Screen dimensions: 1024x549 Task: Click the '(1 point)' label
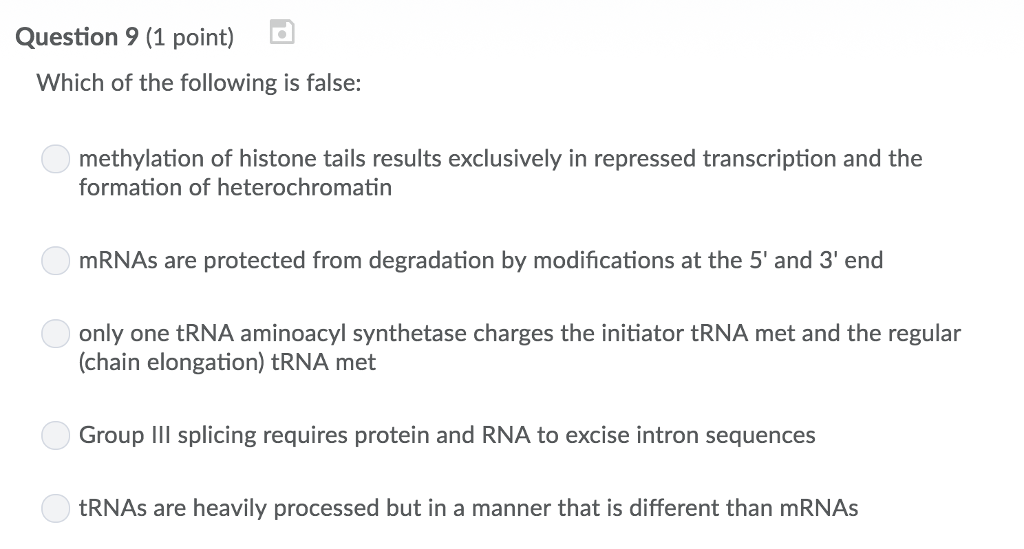190,37
